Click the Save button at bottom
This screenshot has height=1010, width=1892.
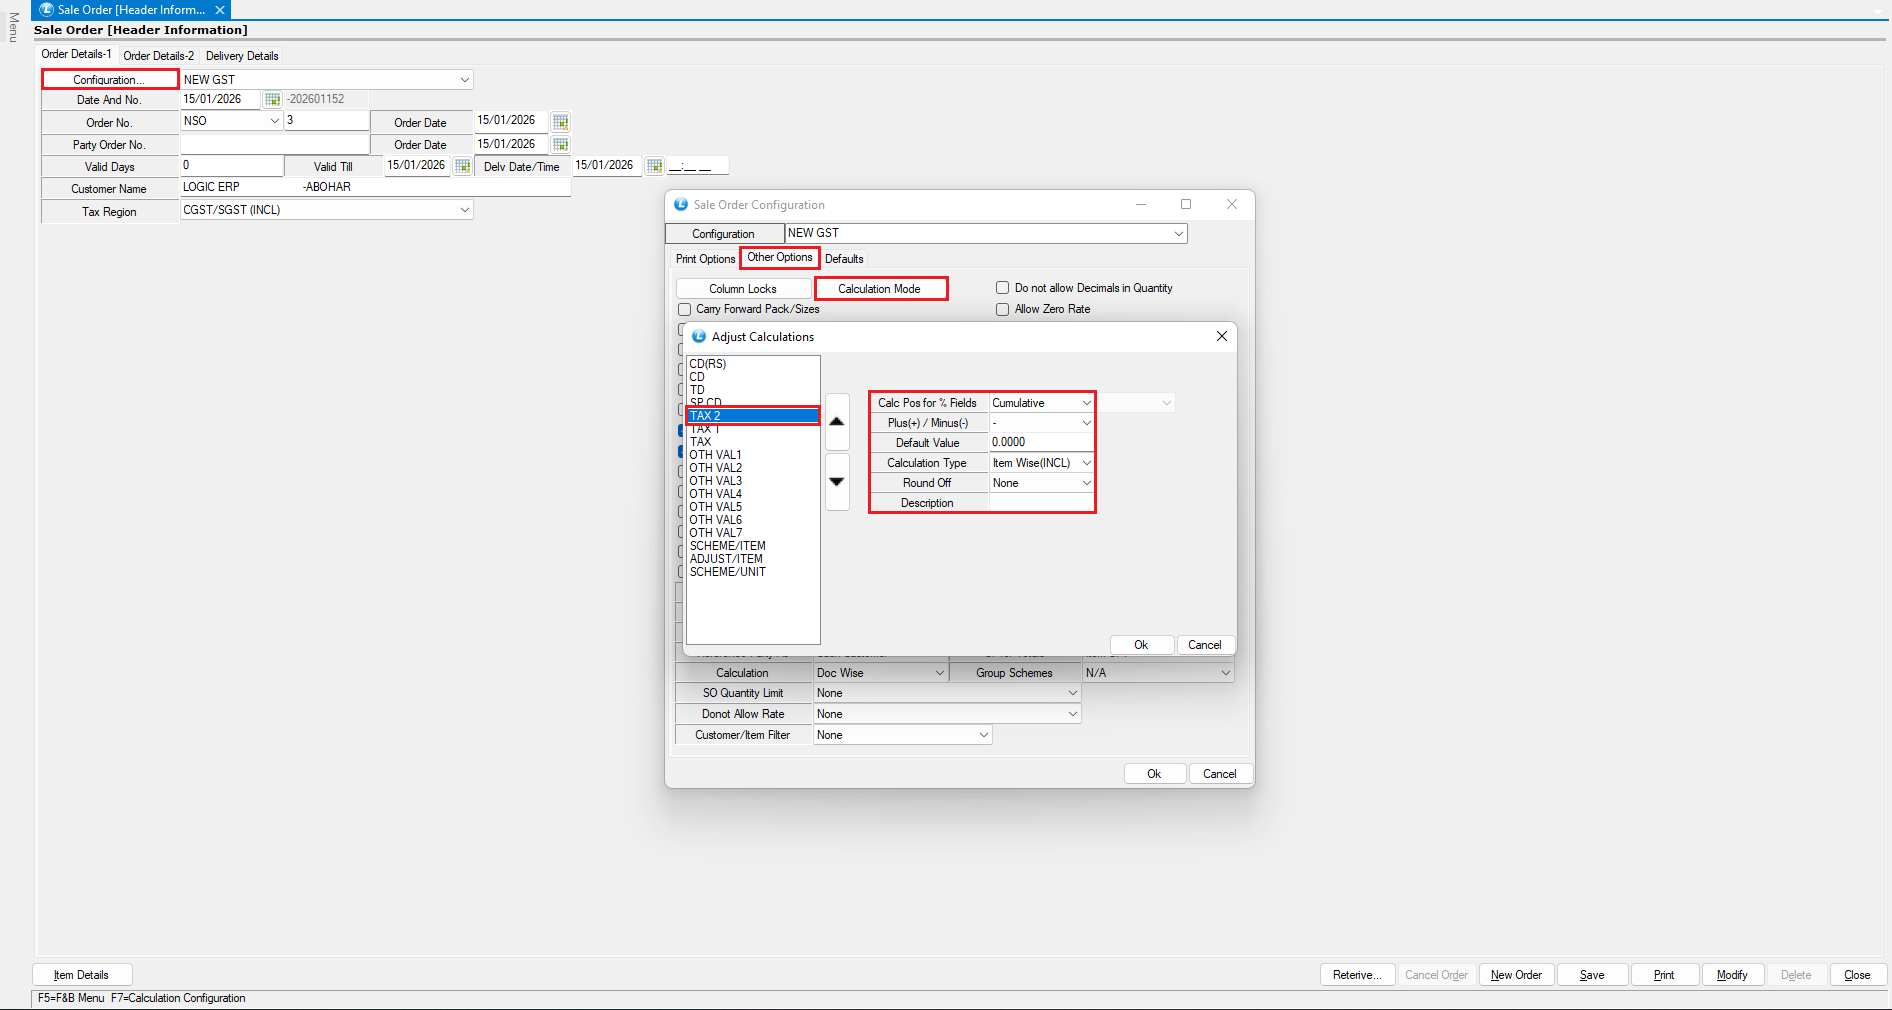point(1592,975)
